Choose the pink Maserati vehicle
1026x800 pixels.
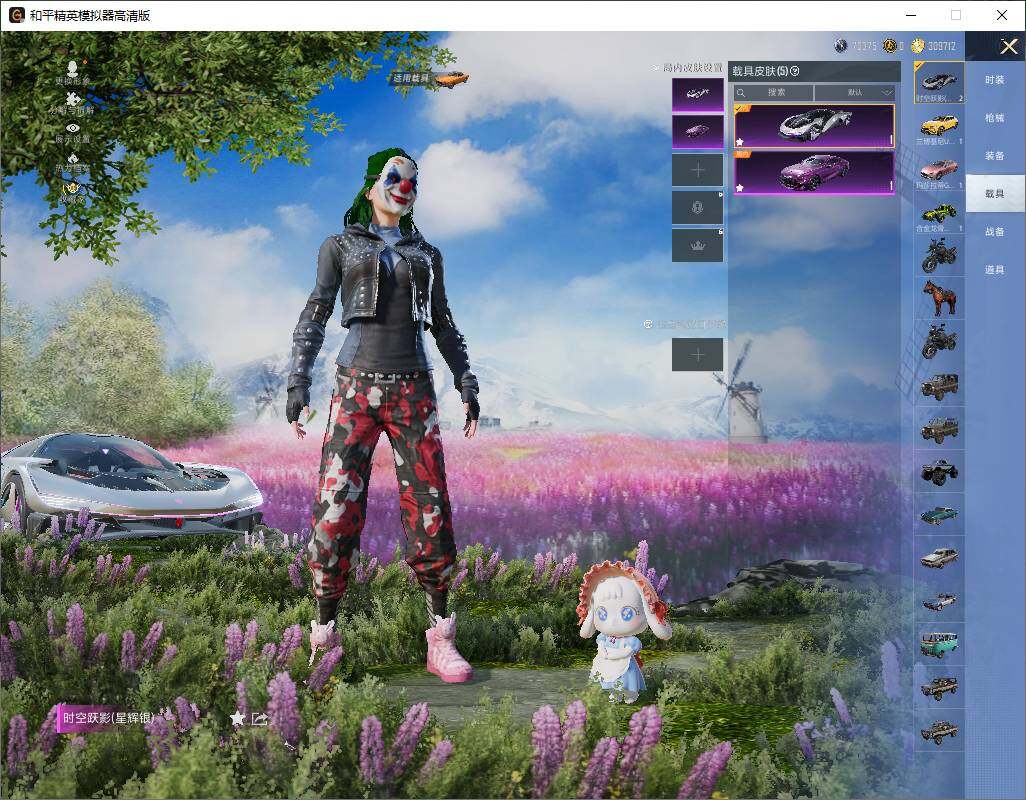pos(939,170)
